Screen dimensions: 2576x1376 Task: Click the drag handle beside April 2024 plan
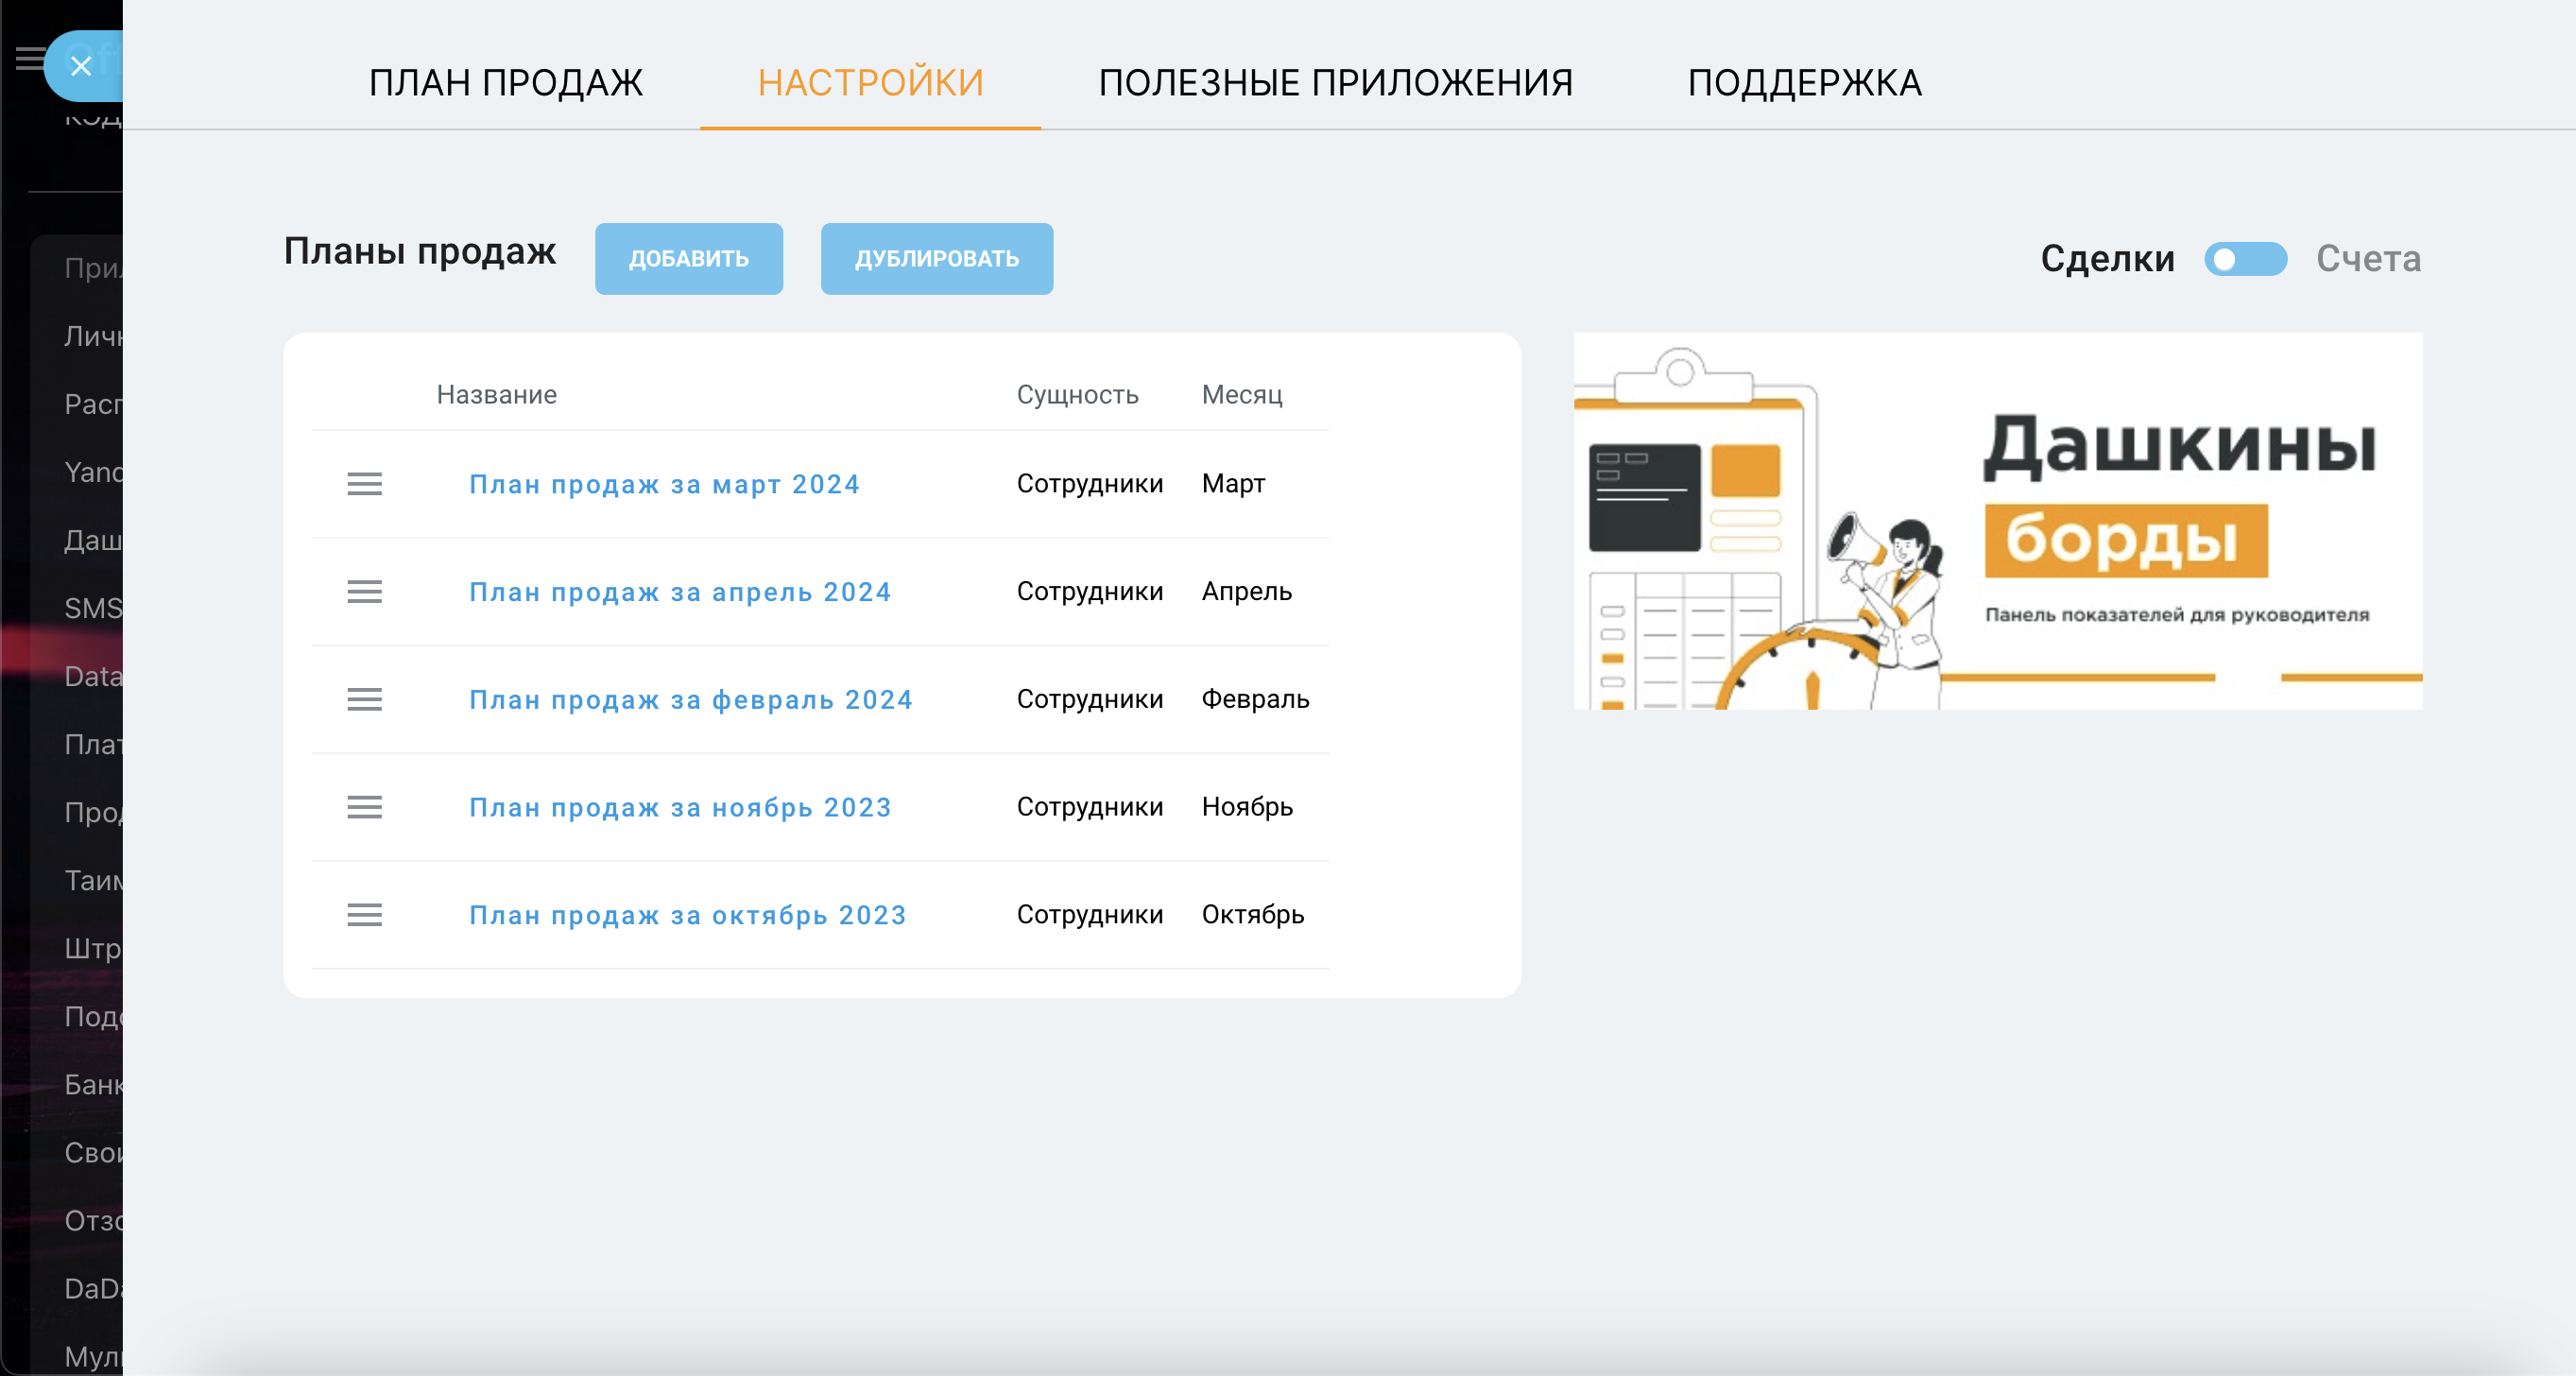click(364, 592)
